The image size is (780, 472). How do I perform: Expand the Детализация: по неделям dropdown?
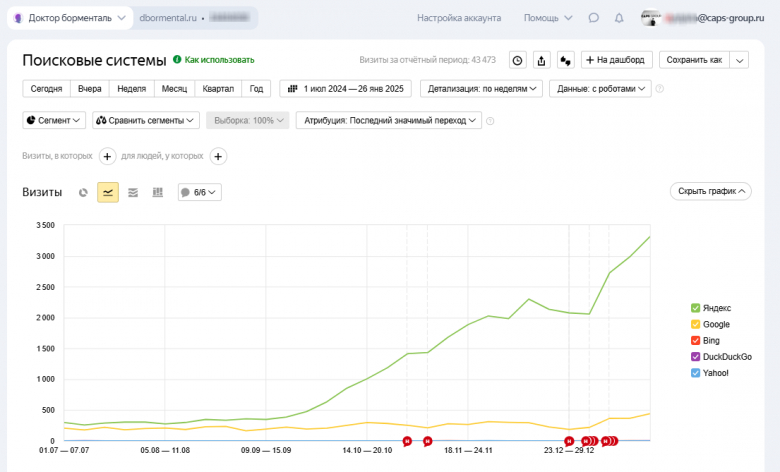click(481, 89)
